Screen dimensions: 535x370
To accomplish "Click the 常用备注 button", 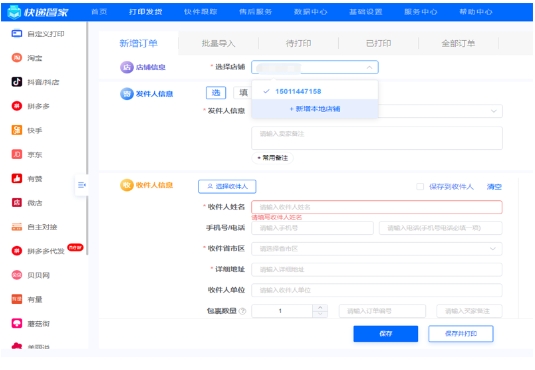I will (x=272, y=158).
